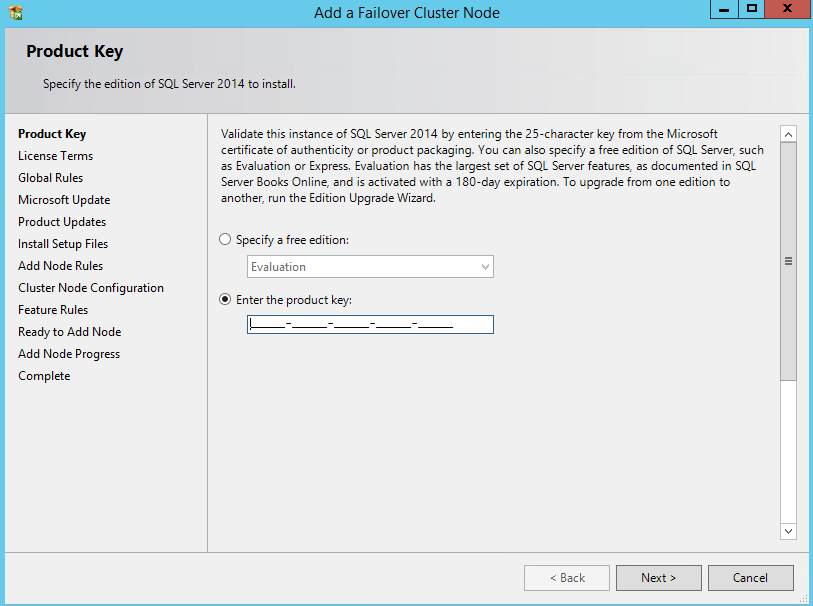Click scrollbar down arrow in content pane

click(x=788, y=531)
